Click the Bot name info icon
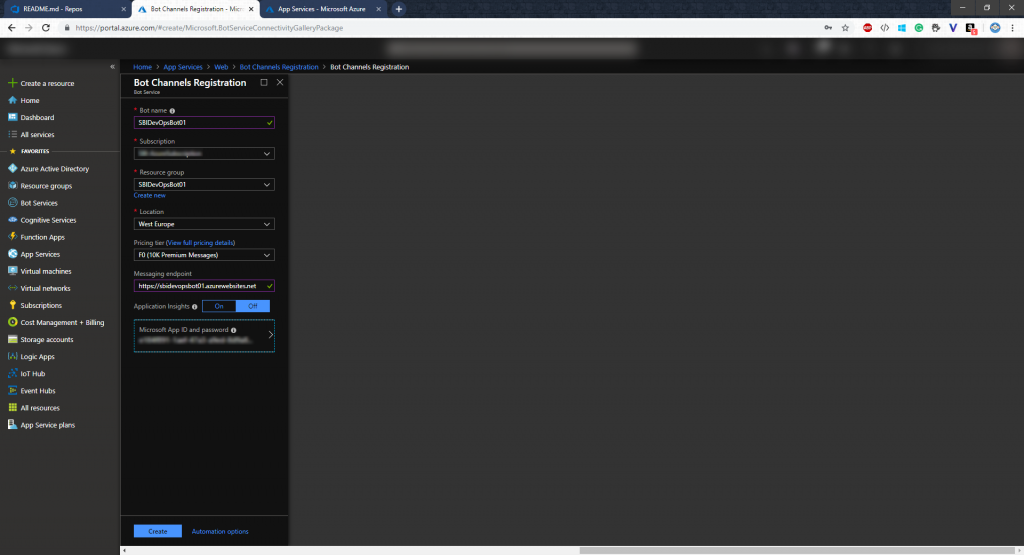The height and width of the screenshot is (555, 1024). click(172, 111)
